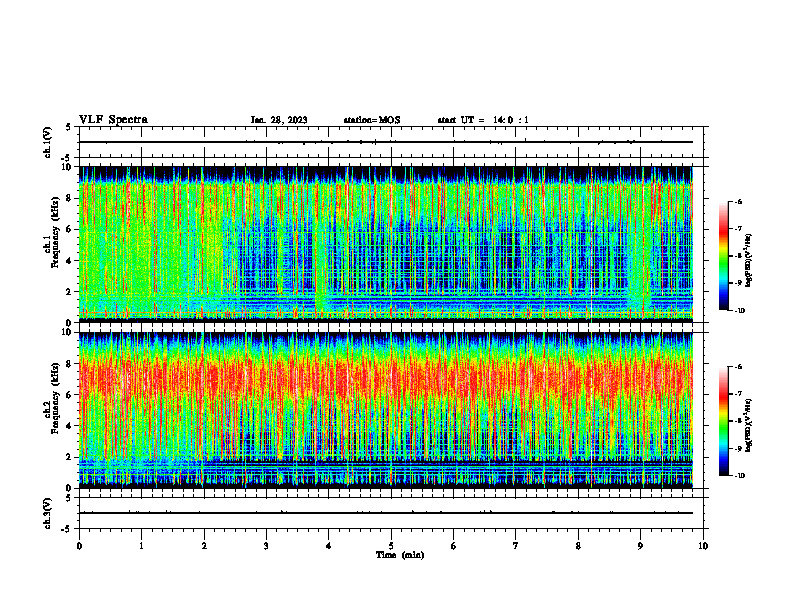This screenshot has height=612, width=792.
Task: Click the time axis tick label '7'
Action: point(516,546)
